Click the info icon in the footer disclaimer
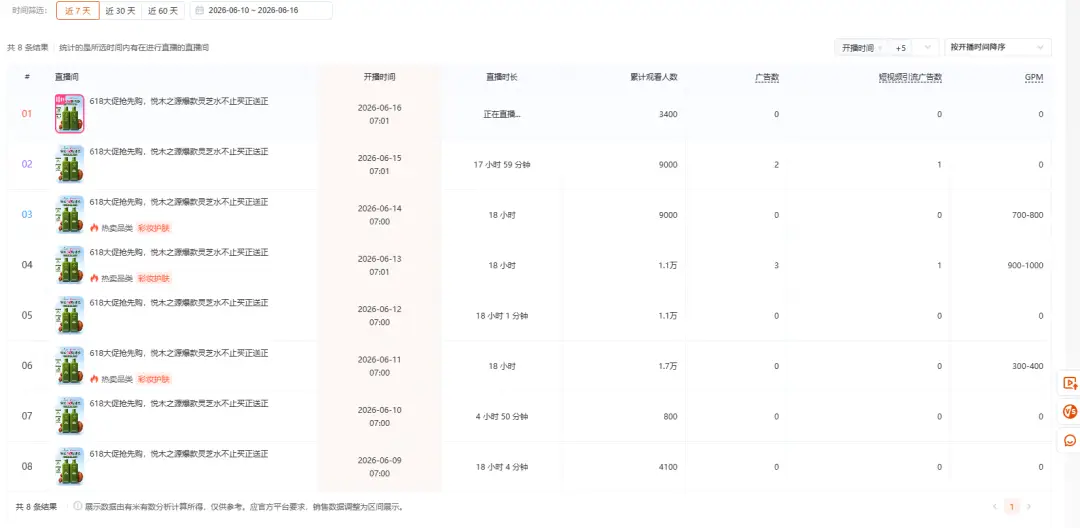Image resolution: width=1080 pixels, height=528 pixels. (78, 507)
